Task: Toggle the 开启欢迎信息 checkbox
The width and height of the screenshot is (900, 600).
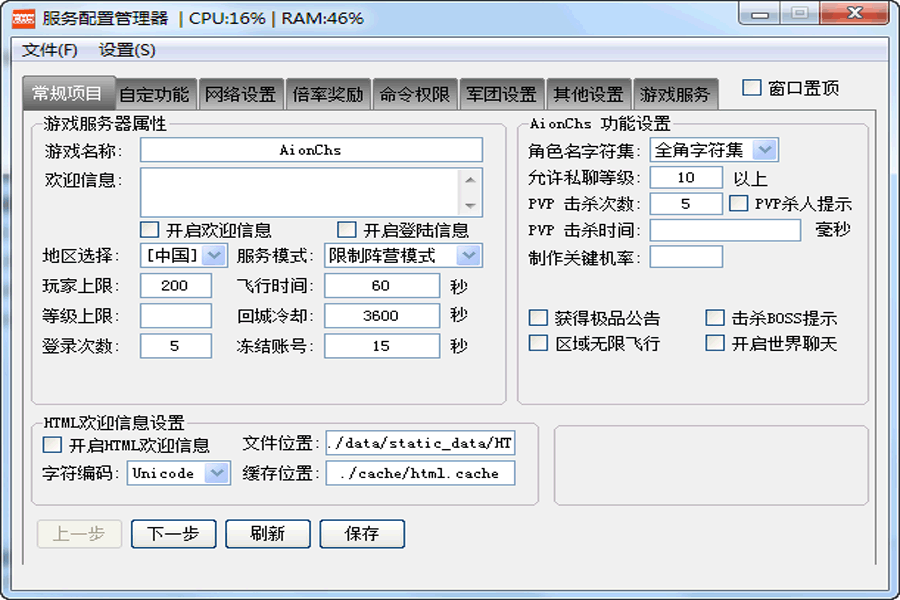Action: click(150, 229)
